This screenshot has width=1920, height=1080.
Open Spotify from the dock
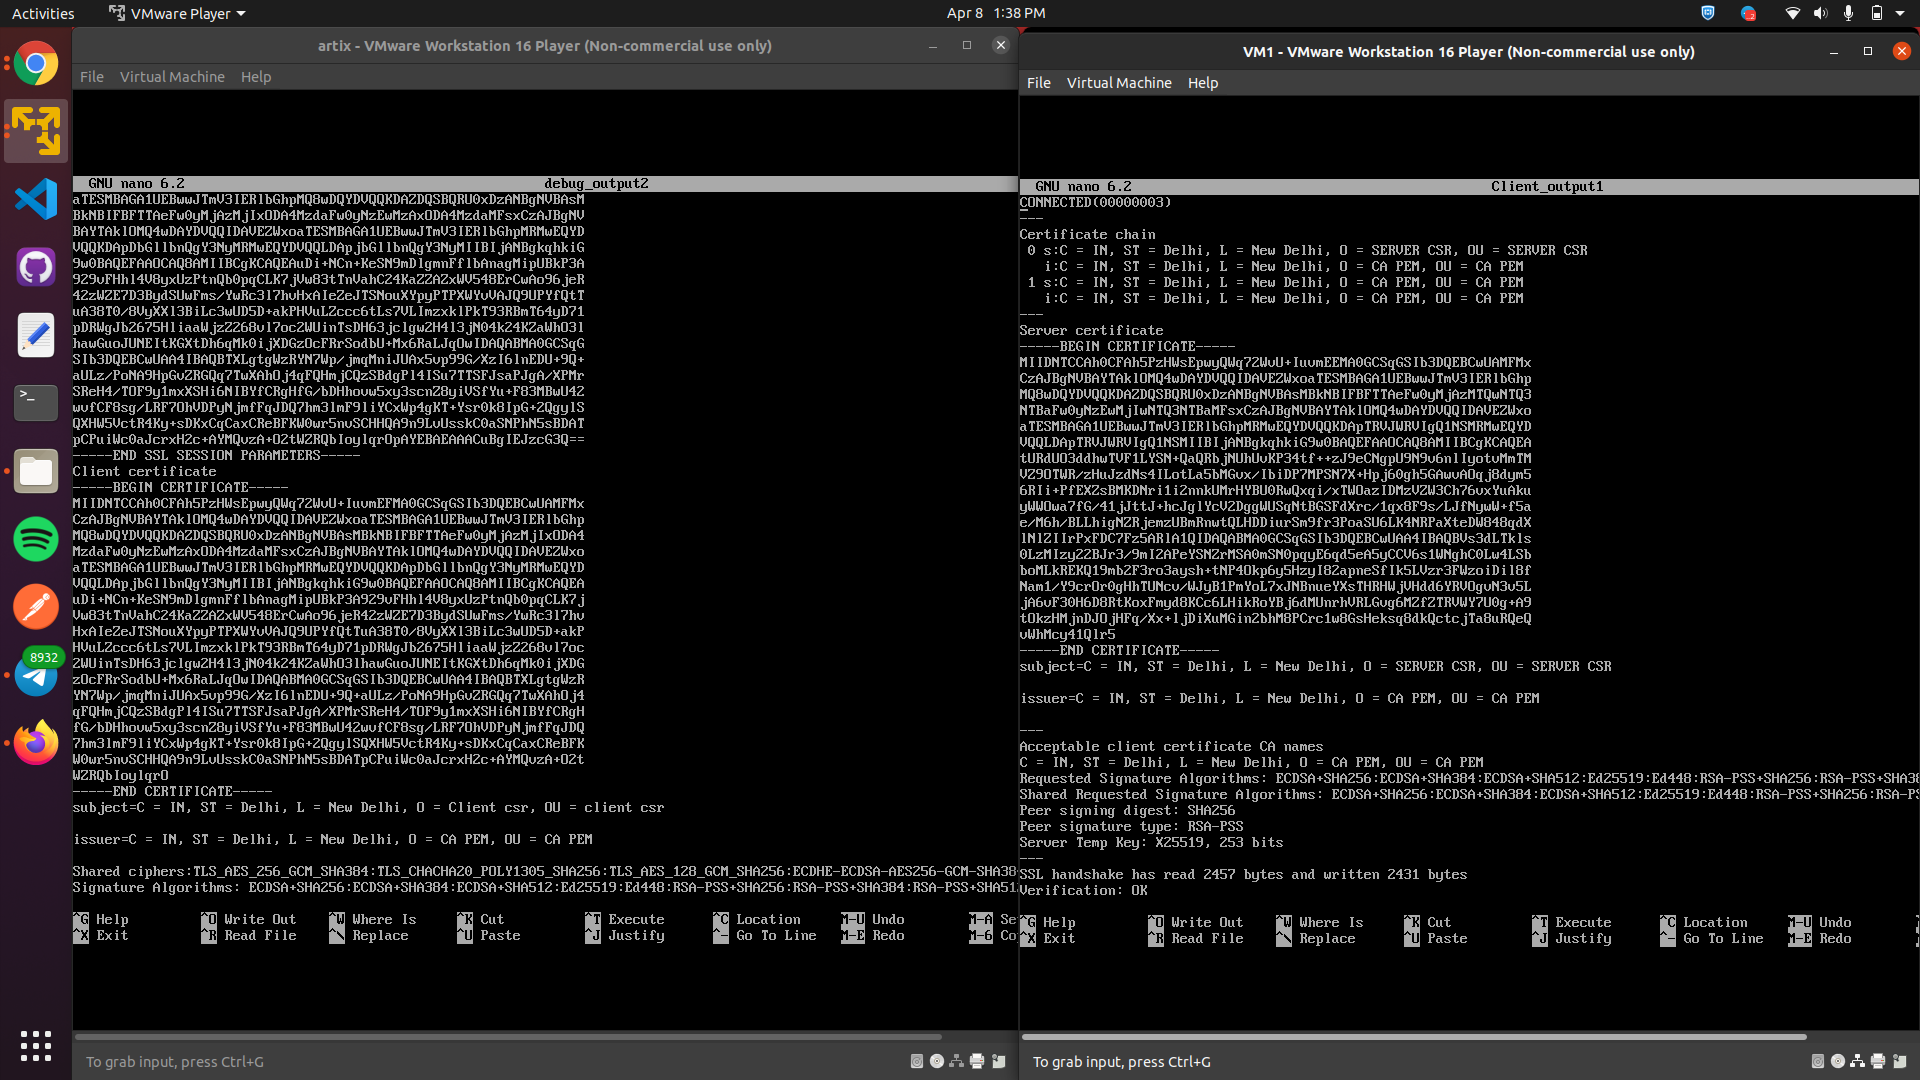coord(36,539)
